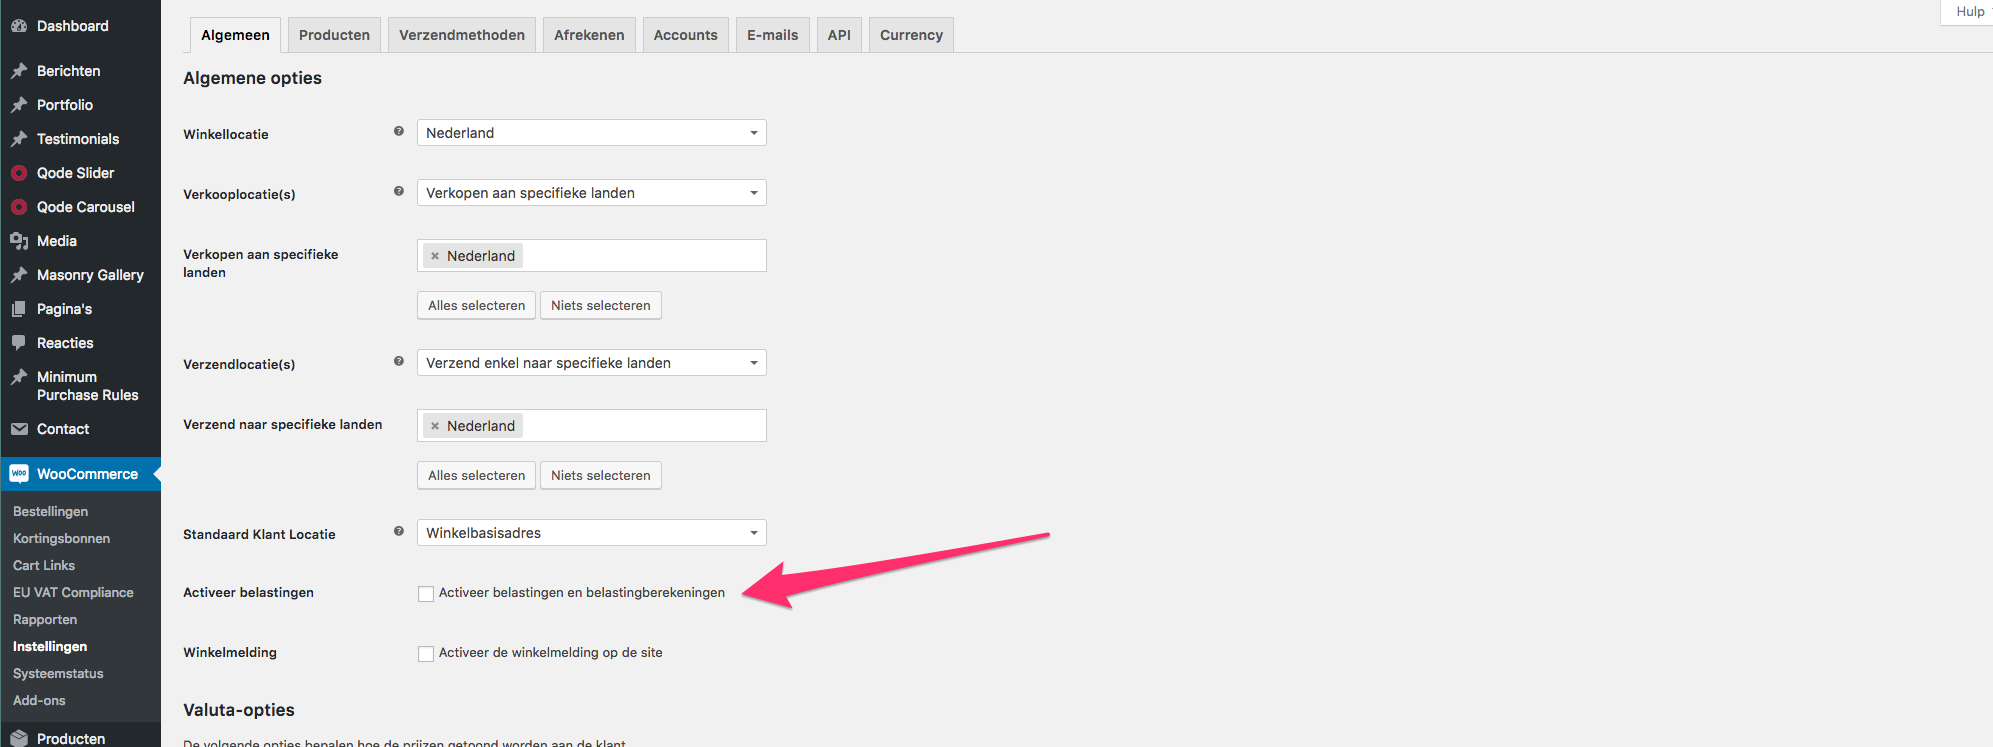Viewport: 1993px width, 747px height.
Task: Open Berichten menu item
Action: (x=80, y=71)
